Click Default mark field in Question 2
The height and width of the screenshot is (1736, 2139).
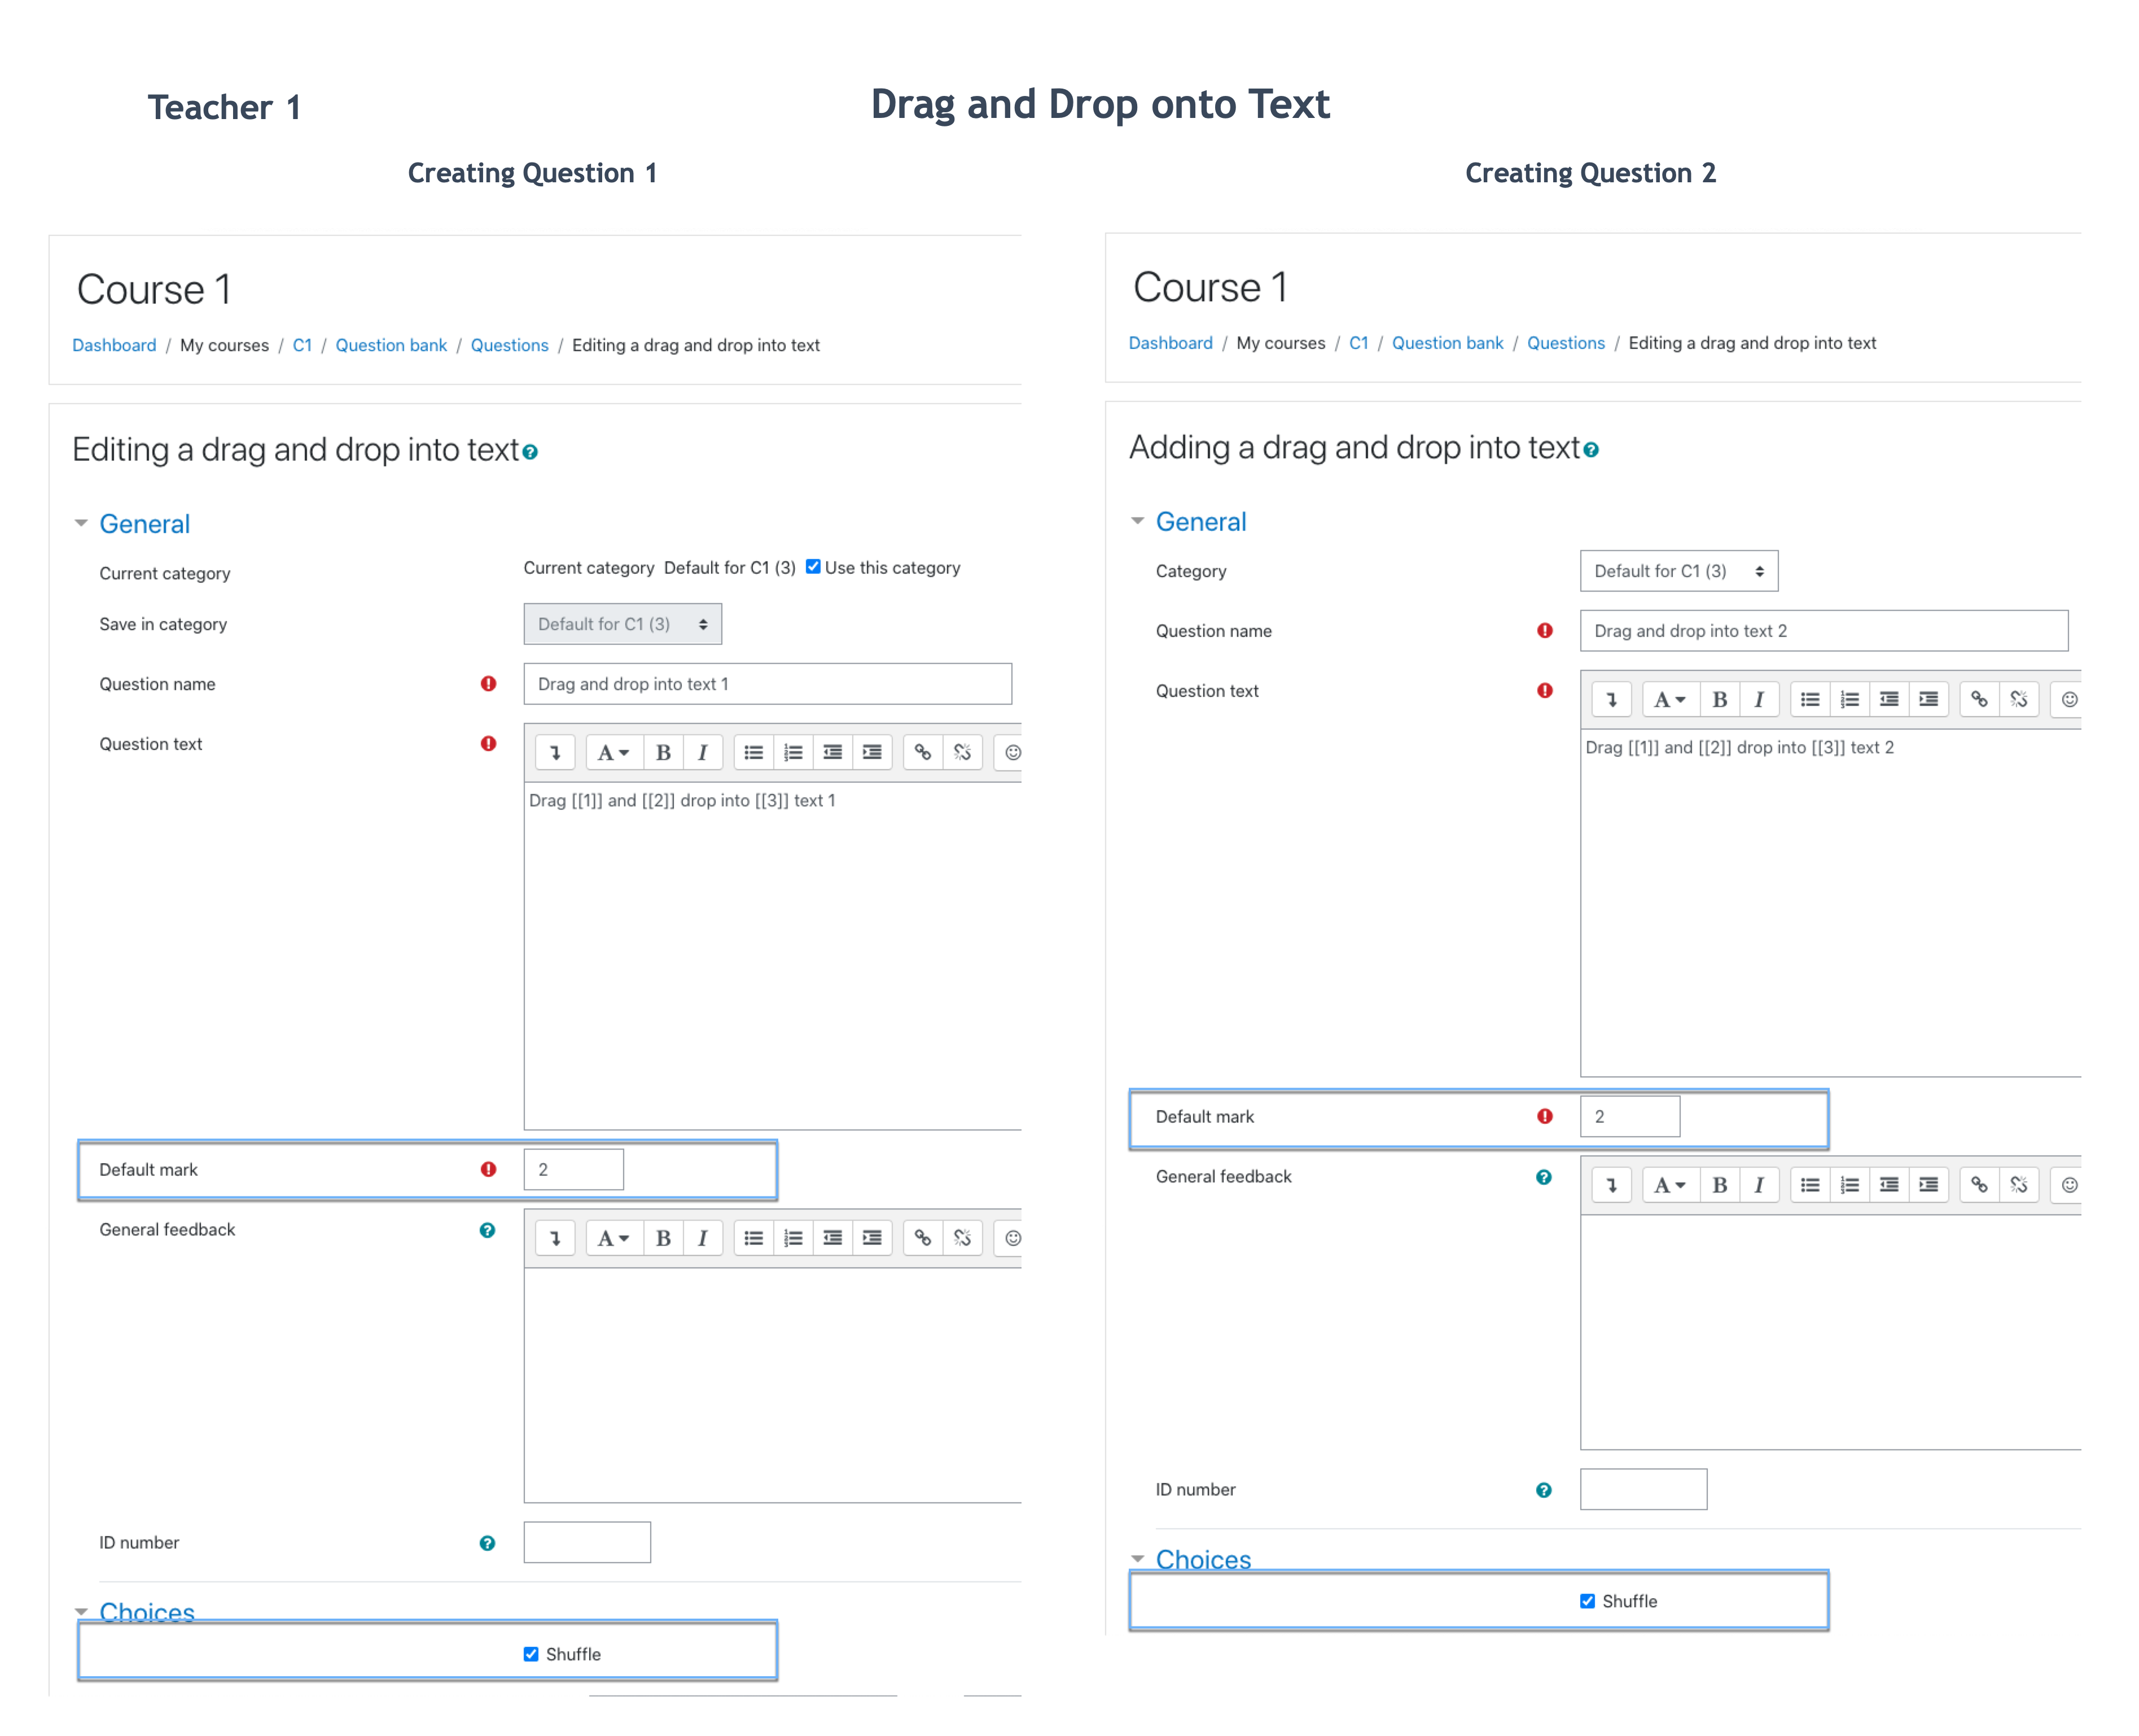1630,1117
